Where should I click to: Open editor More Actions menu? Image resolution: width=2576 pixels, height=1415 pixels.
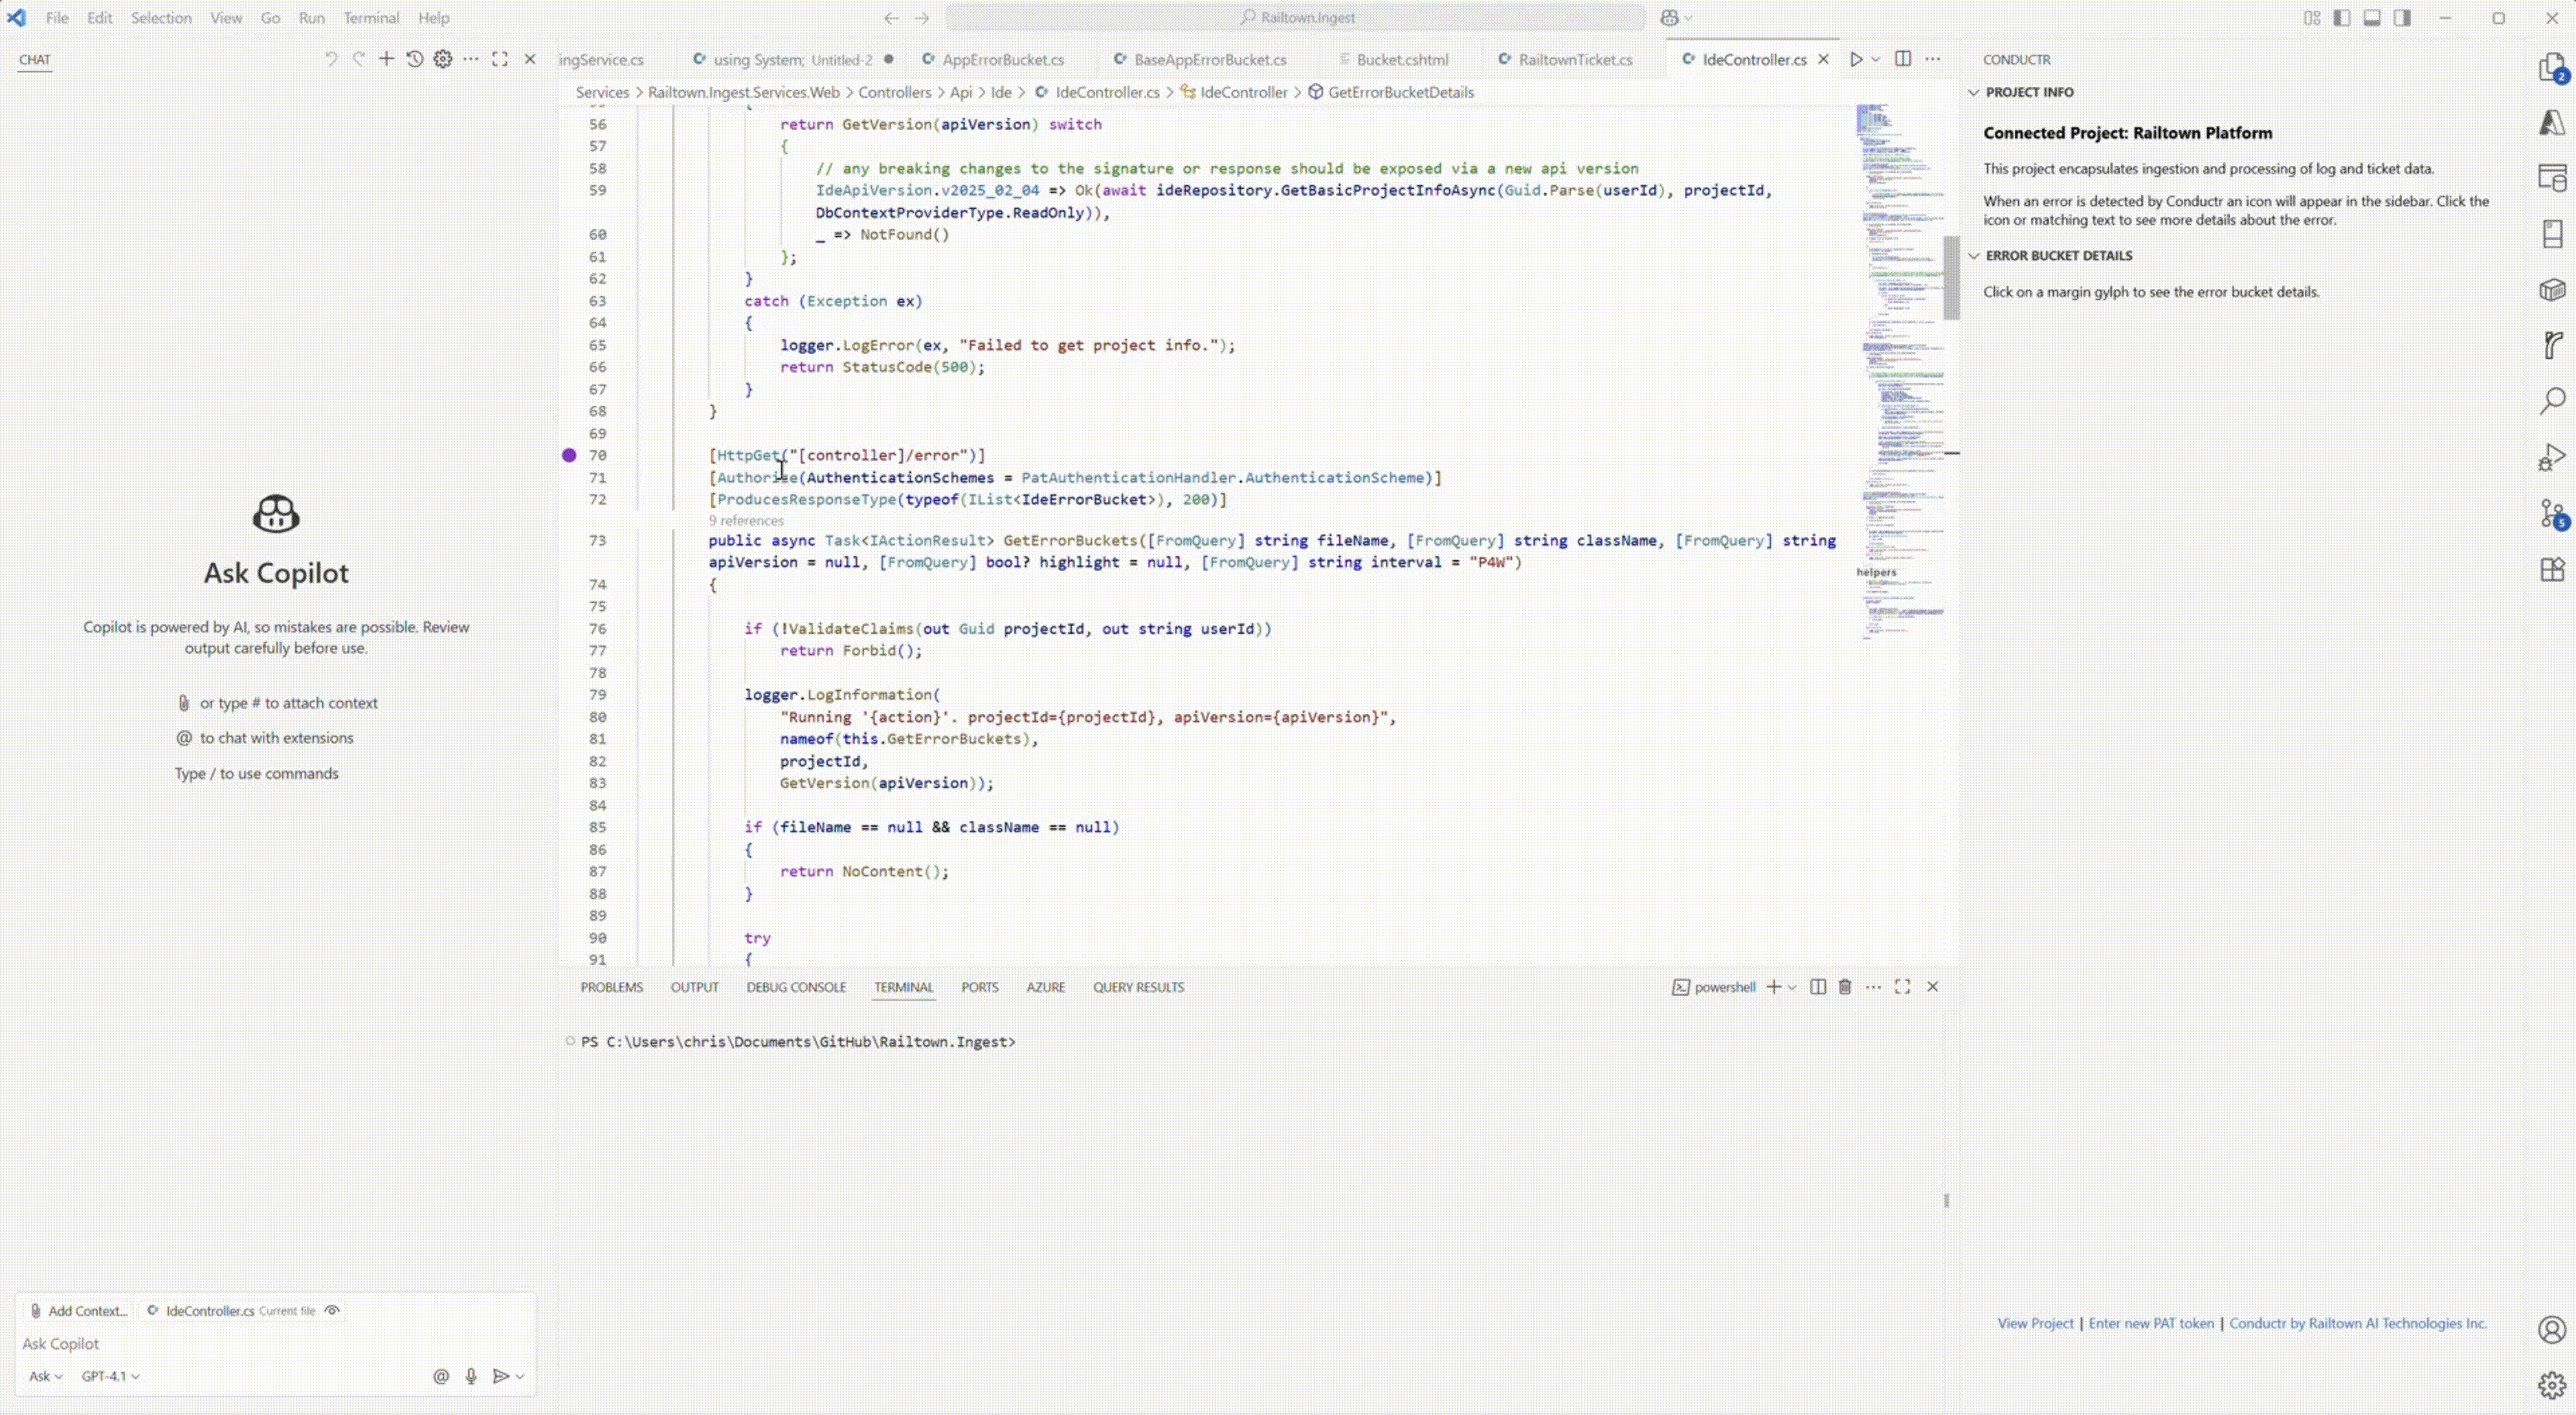(1933, 59)
